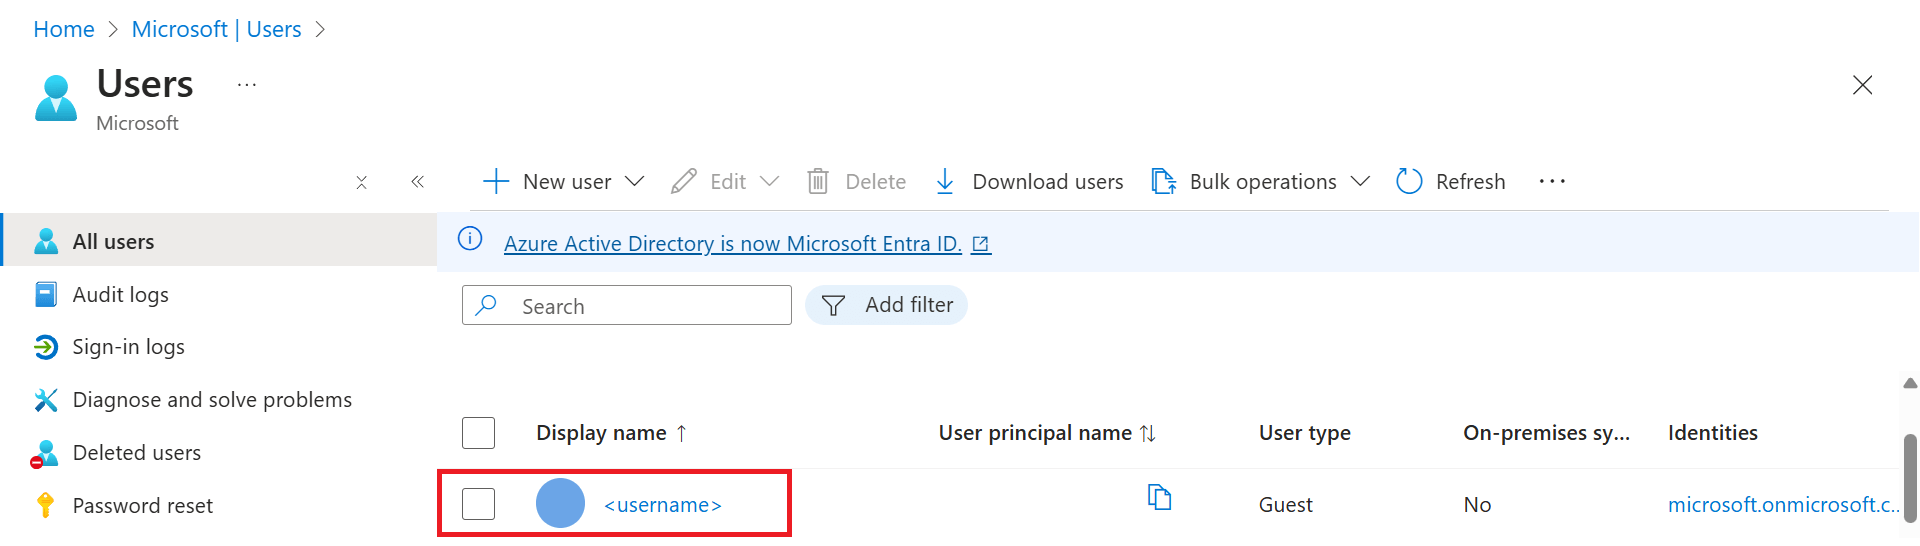Toggle the select-all checkbox in the table header
Viewport: 1920px width, 546px height.
pyautogui.click(x=478, y=433)
